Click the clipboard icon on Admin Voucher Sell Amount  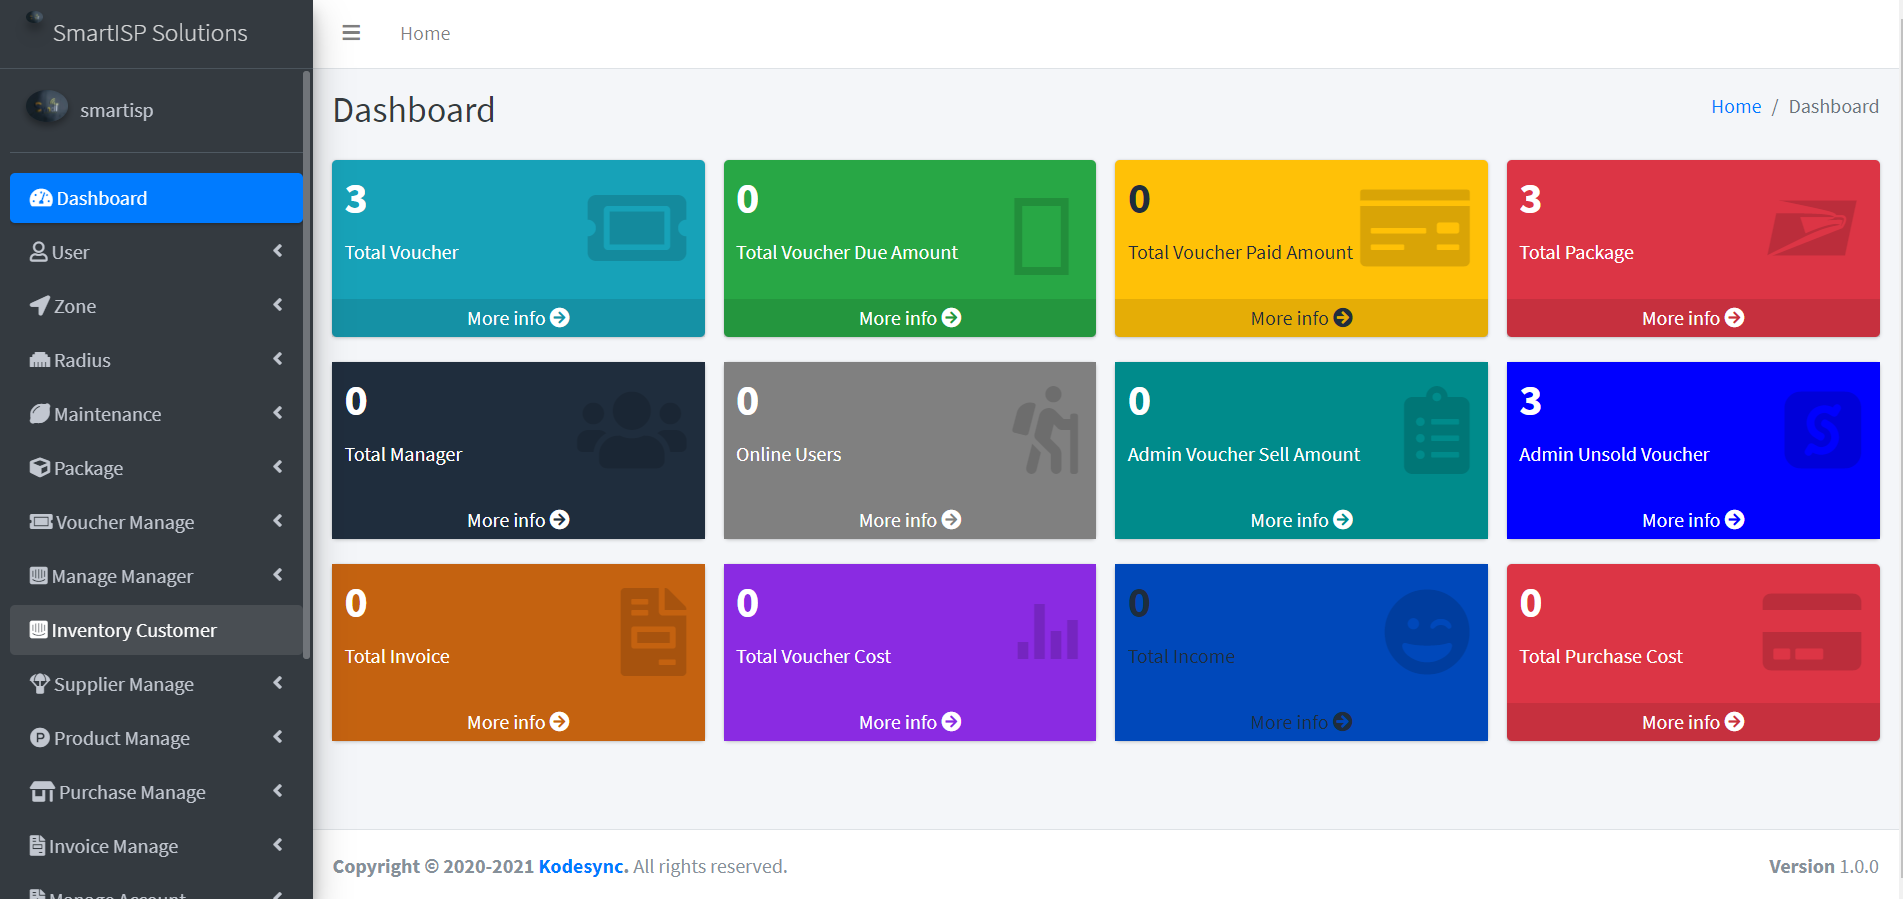[1437, 430]
